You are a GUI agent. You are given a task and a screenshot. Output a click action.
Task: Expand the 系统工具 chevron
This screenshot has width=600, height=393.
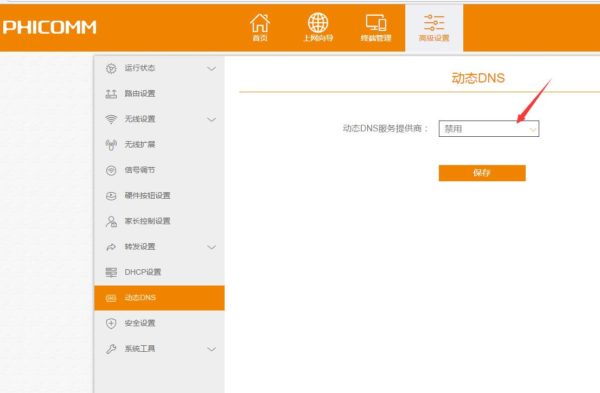pos(212,349)
